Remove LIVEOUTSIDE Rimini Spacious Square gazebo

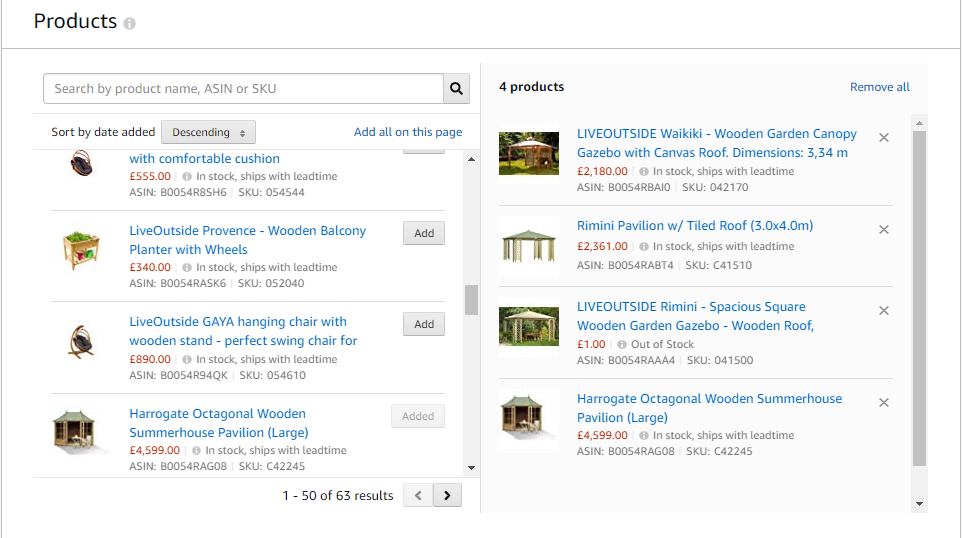[883, 310]
